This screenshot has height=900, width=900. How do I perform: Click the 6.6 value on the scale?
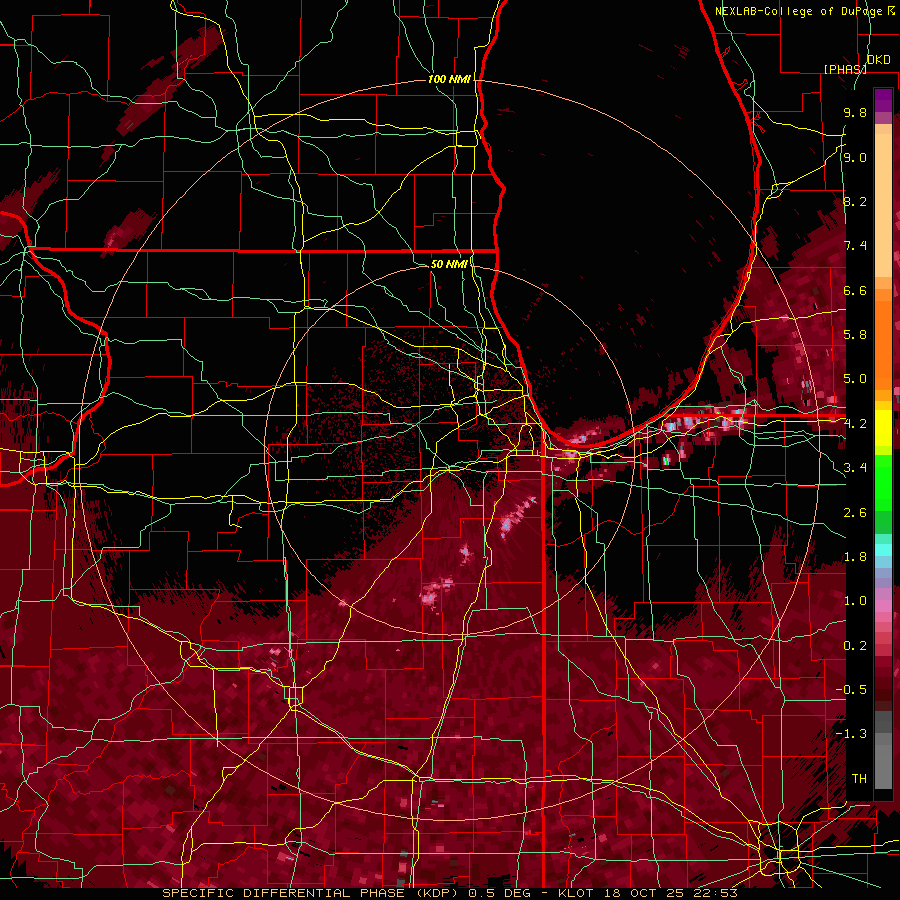coord(855,290)
